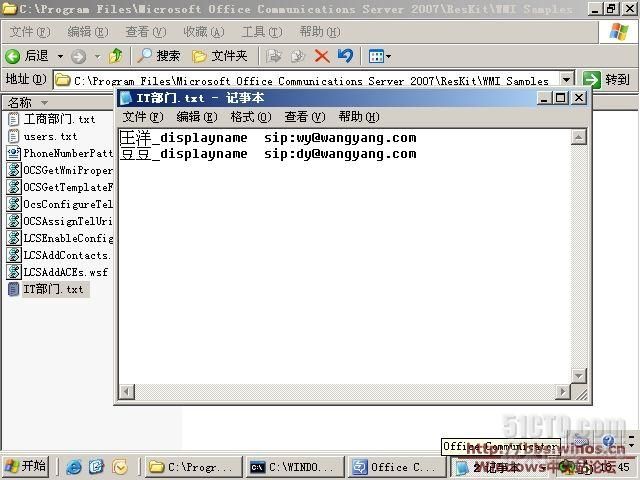Select the 工商部门.txt file

click(x=51, y=119)
